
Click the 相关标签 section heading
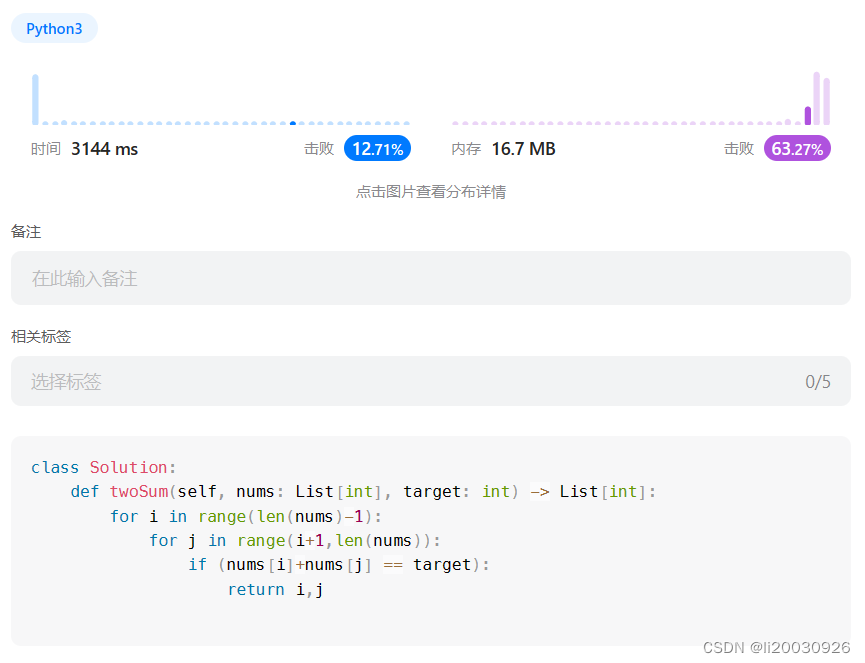(40, 337)
